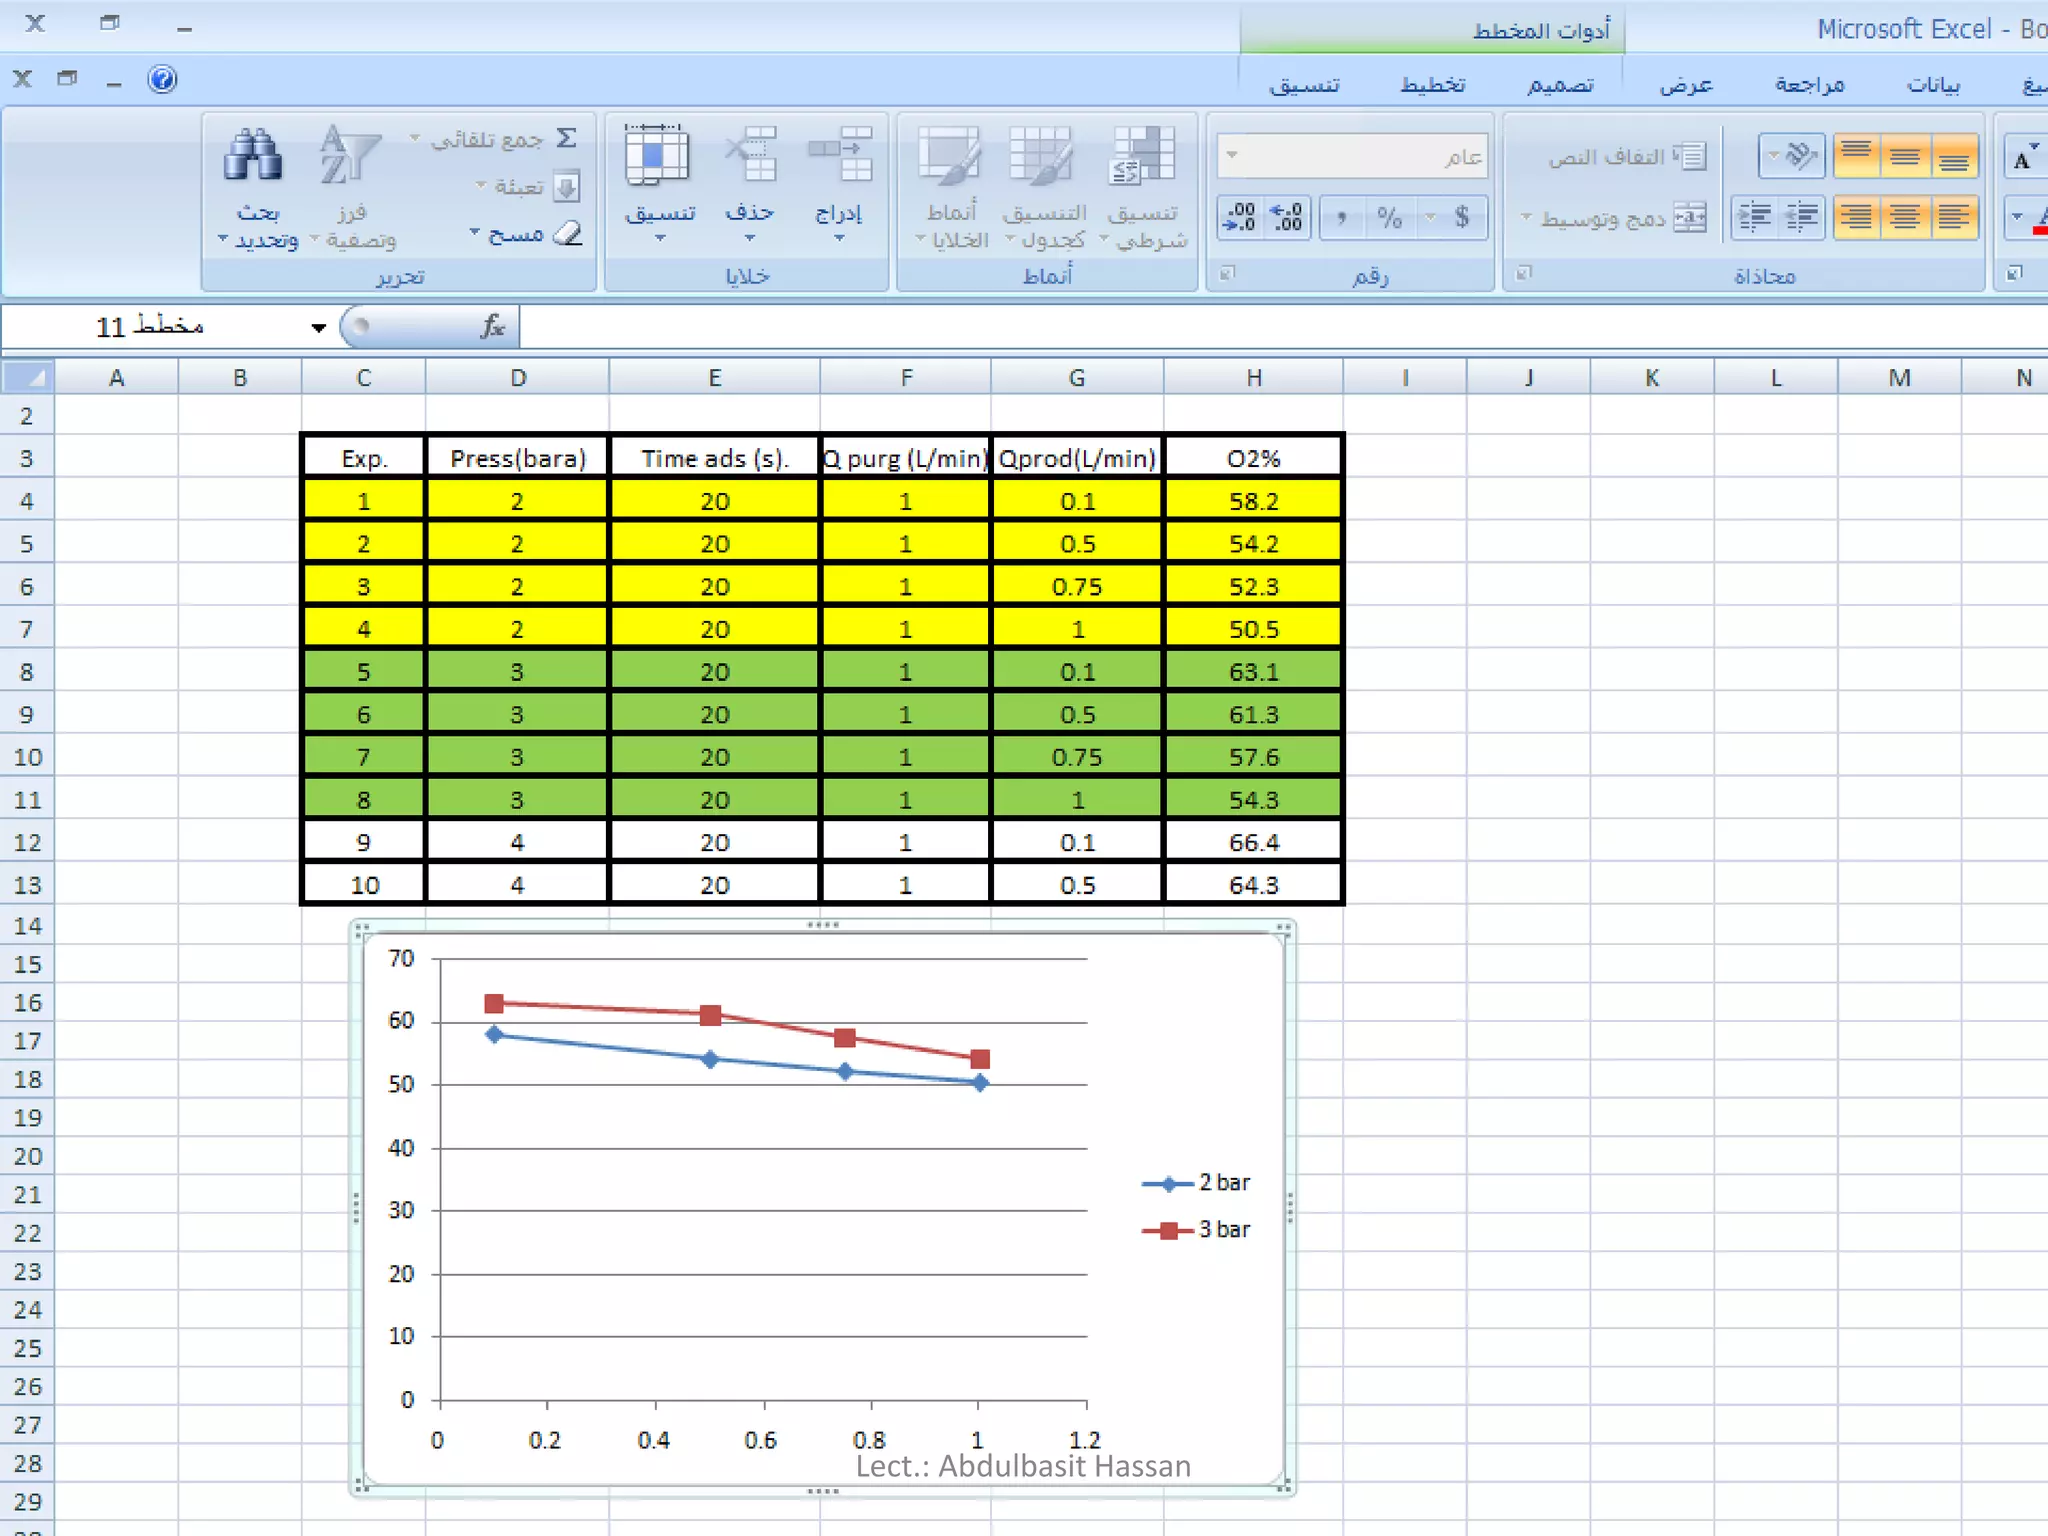Viewport: 2048px width, 1536px height.
Task: Click the 3 bar legend color marker
Action: [1167, 1230]
